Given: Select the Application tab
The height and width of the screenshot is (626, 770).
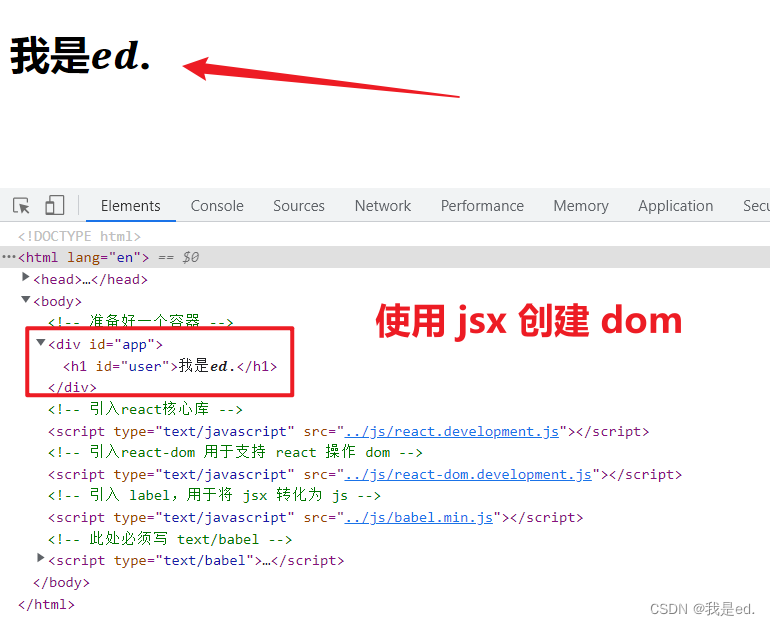Looking at the screenshot, I should (676, 206).
